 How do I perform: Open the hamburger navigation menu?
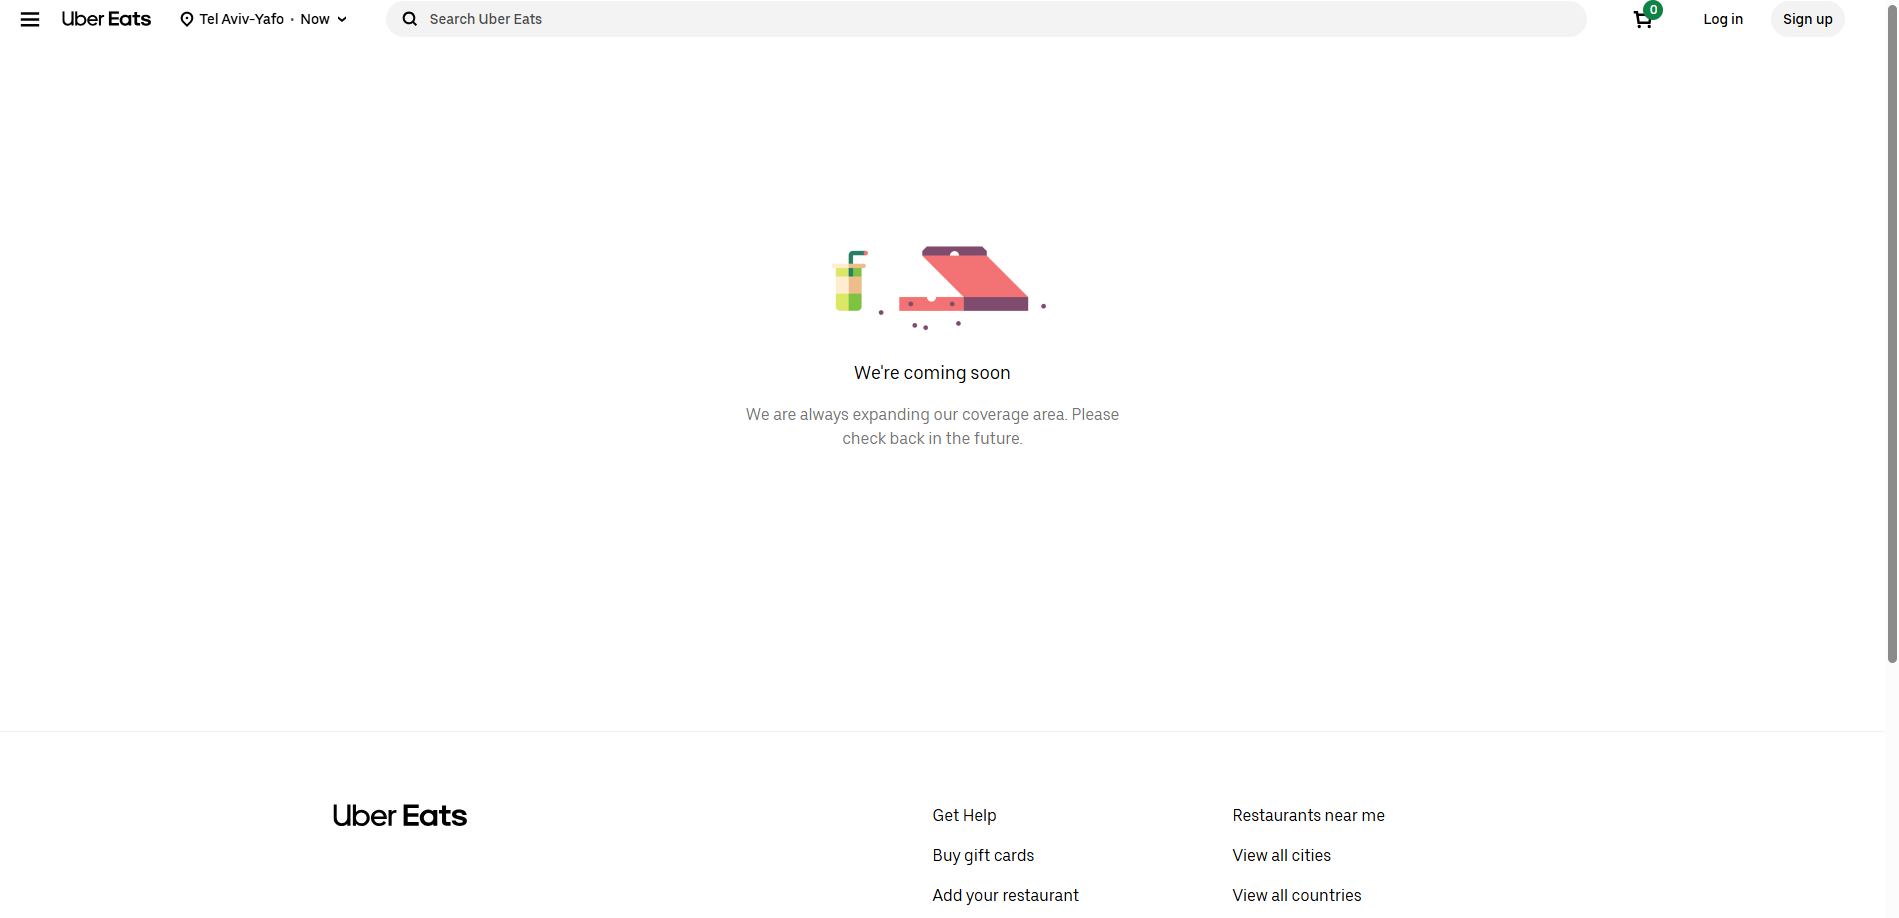point(30,19)
